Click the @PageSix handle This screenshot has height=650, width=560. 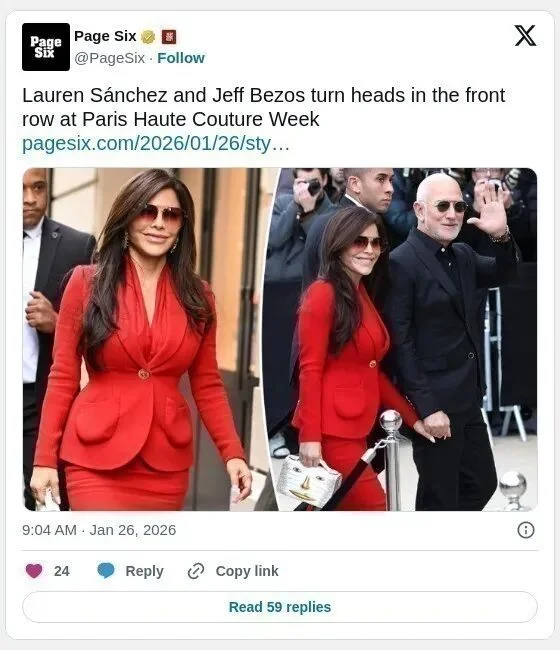(x=110, y=58)
